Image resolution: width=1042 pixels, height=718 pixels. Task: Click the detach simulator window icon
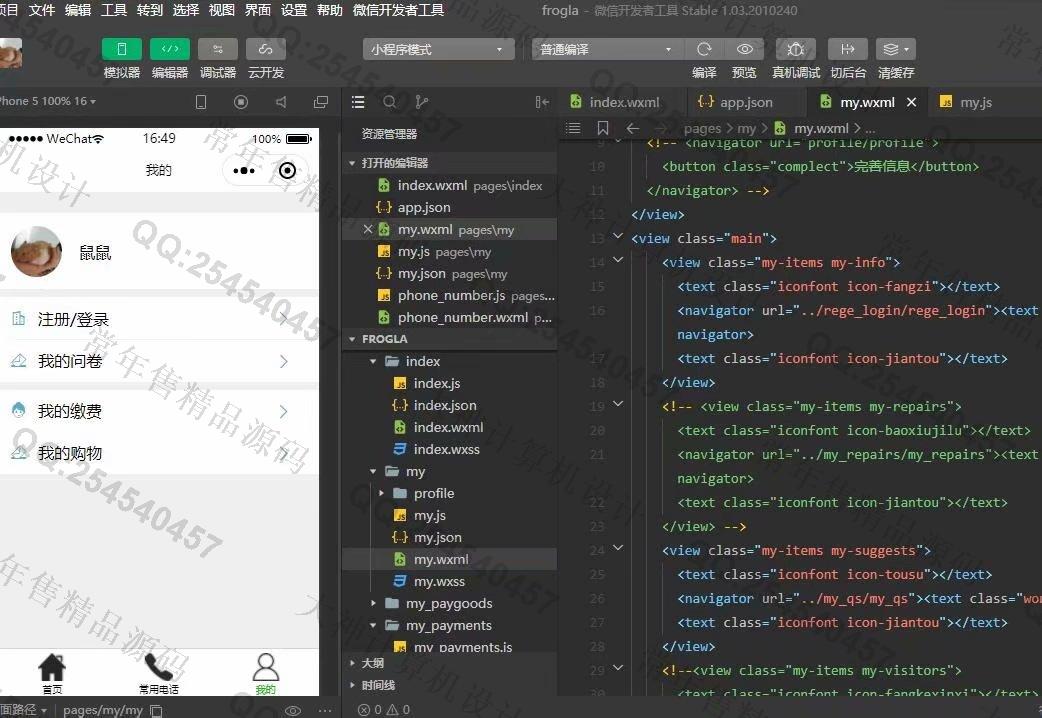point(321,102)
